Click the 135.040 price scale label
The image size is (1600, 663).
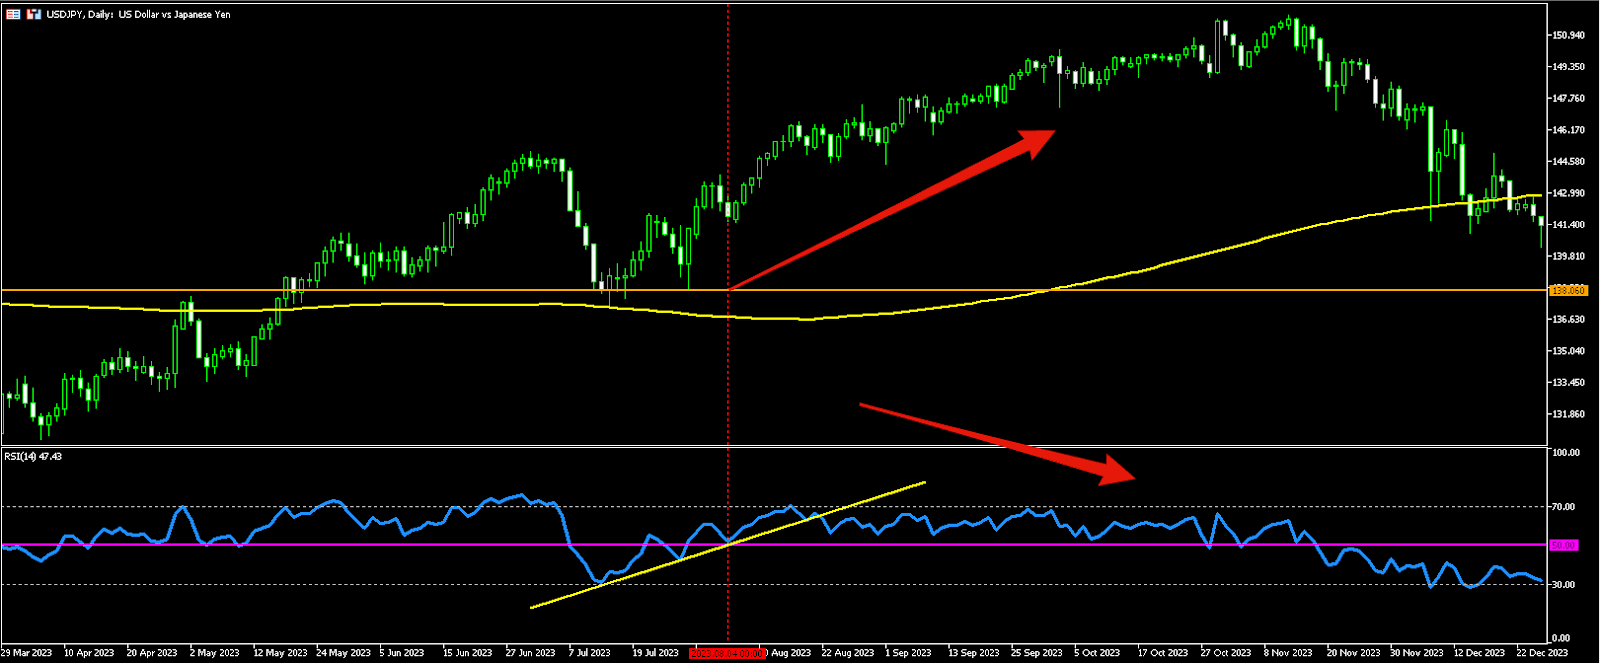coord(1568,351)
